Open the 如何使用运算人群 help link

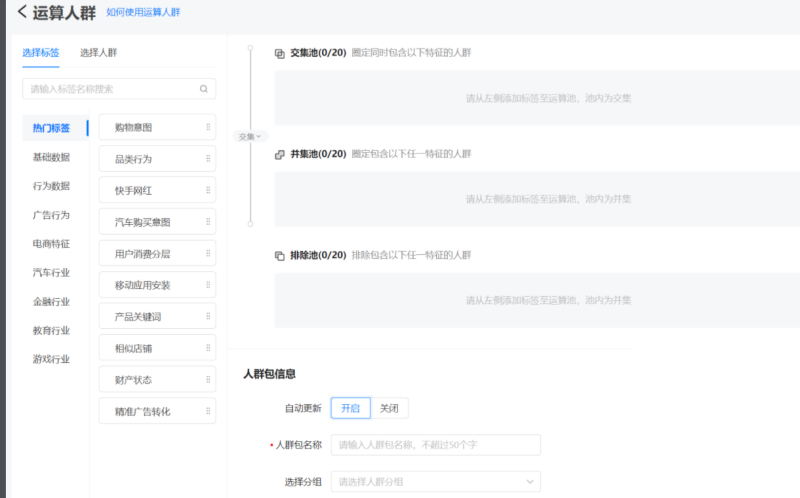click(143, 12)
